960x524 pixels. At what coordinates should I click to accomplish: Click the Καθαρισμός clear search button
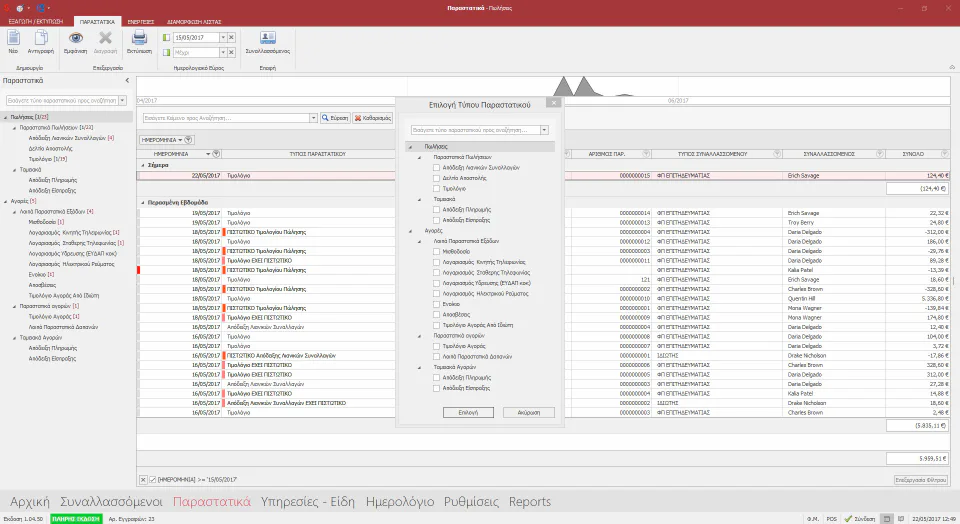click(373, 118)
